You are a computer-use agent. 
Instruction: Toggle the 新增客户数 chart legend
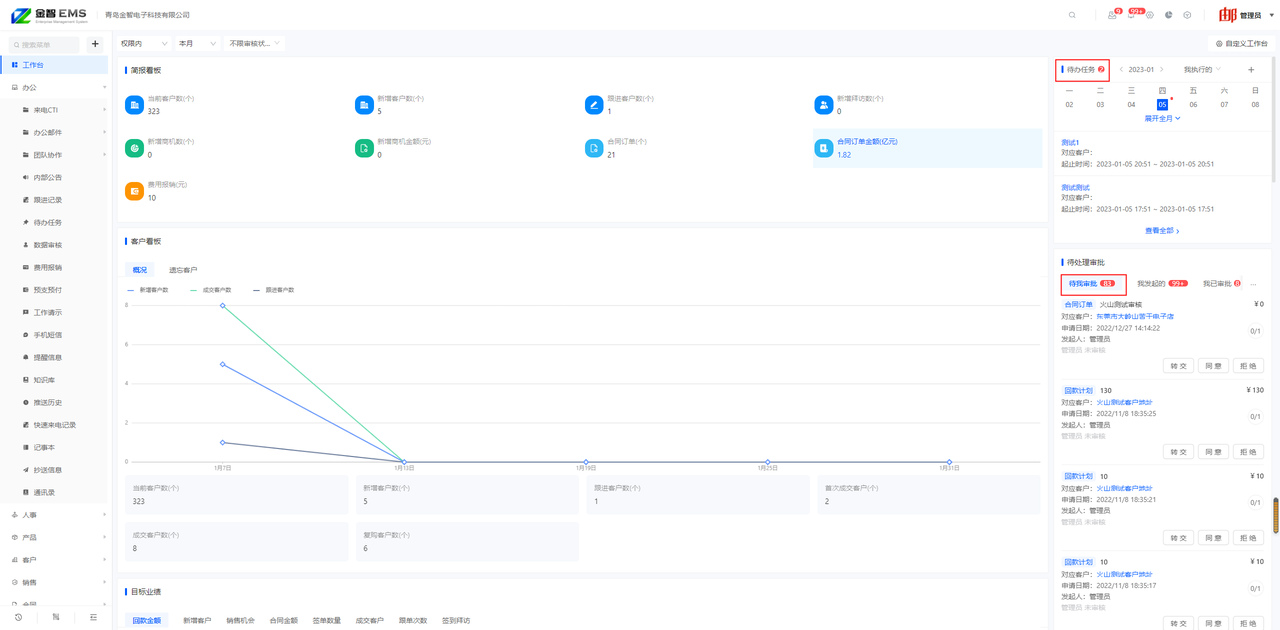[x=148, y=290]
